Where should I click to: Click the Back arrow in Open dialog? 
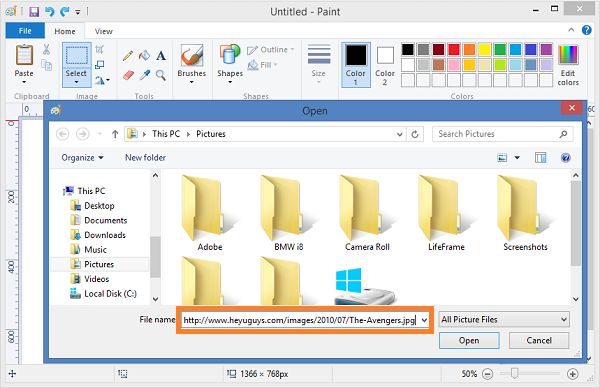click(63, 134)
